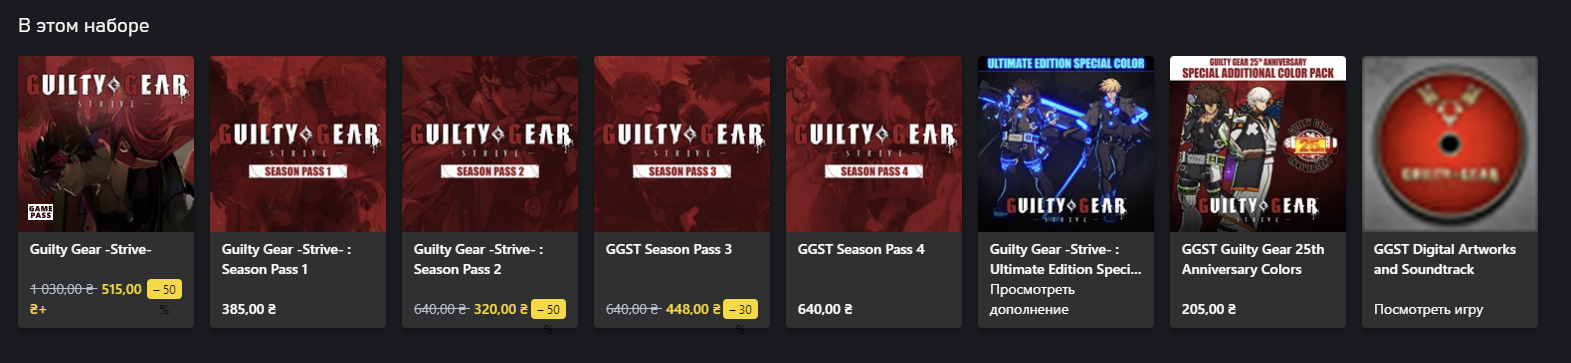Open the Guilty Gear -Strive- base game cover

point(106,144)
